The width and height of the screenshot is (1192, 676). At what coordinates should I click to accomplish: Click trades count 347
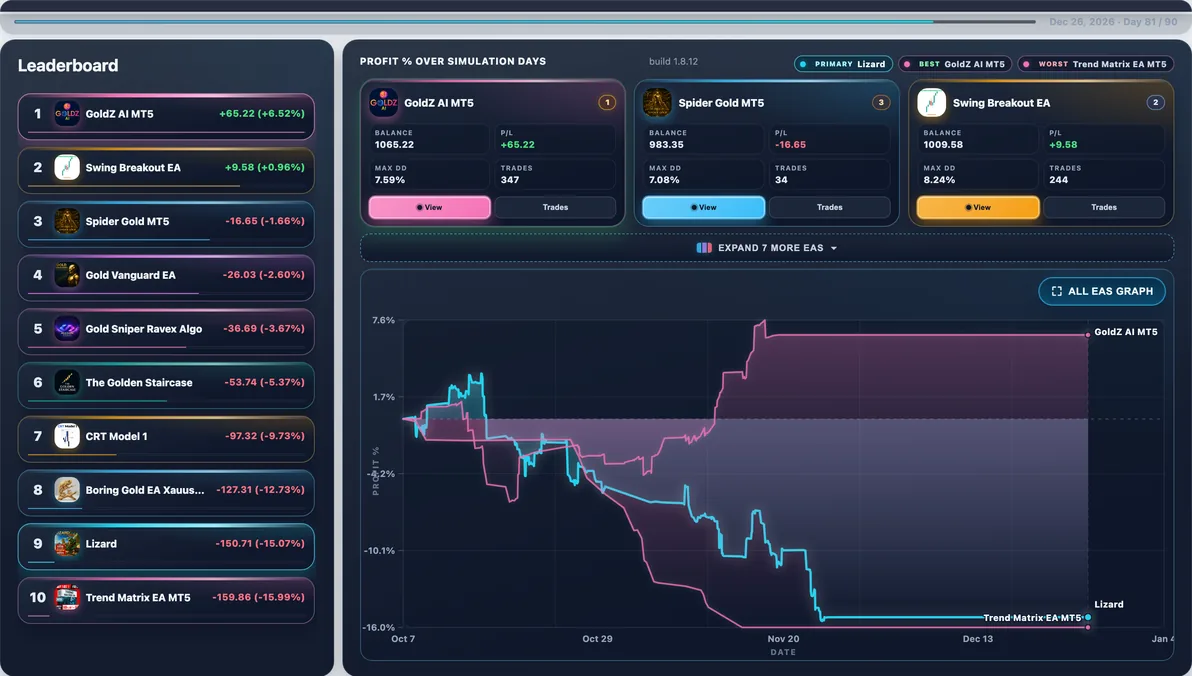509,180
